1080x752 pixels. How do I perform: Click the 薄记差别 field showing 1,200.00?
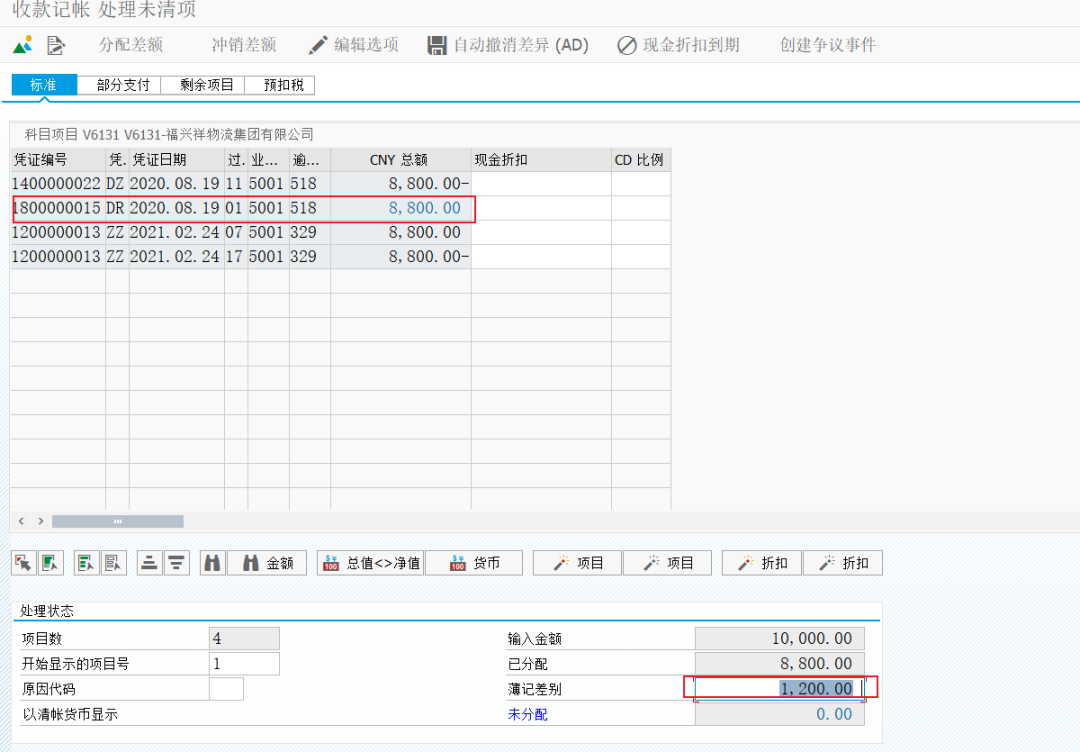[780, 689]
